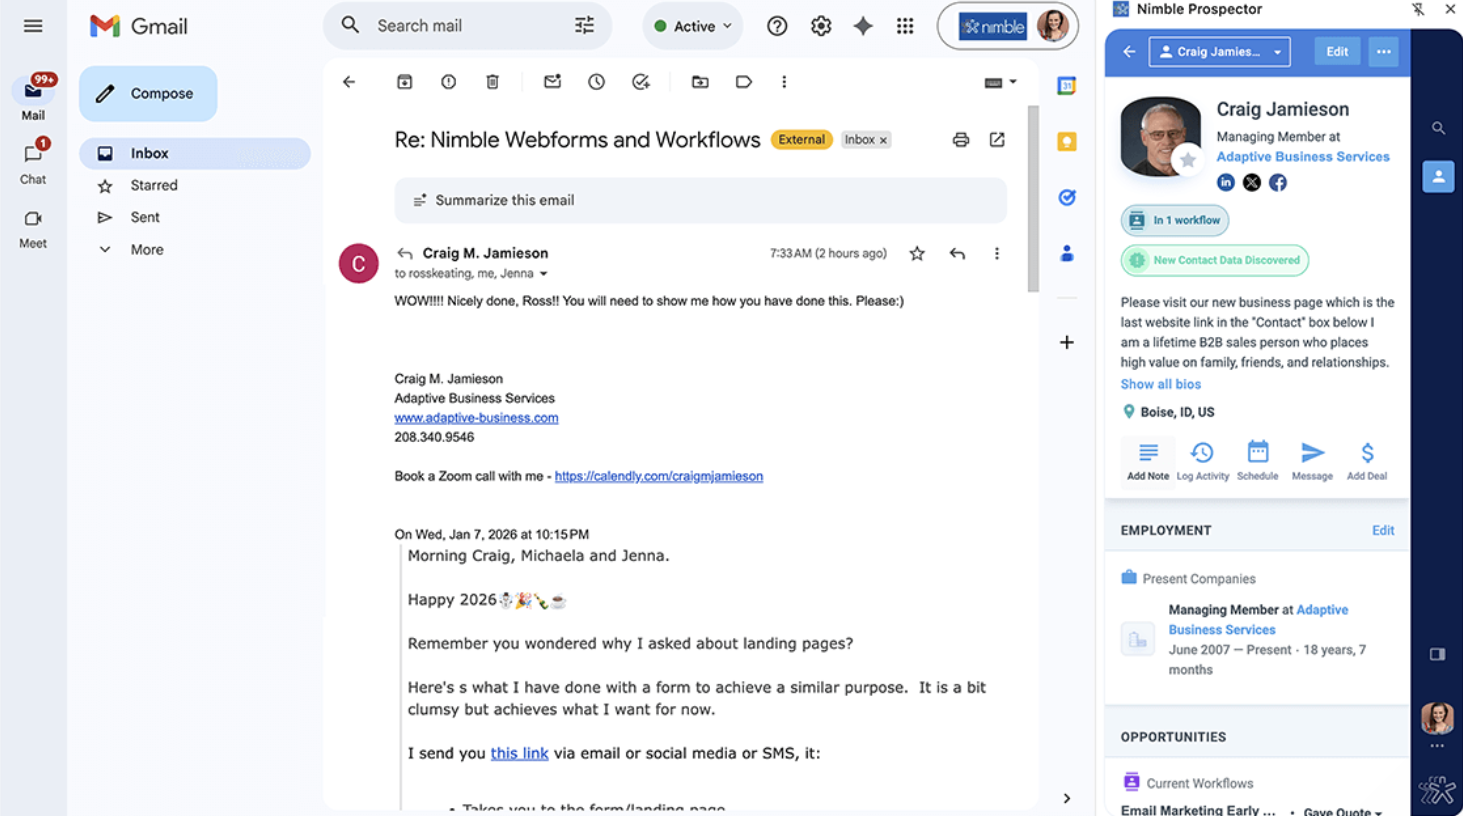Open search filter options icon
The image size is (1463, 816).
pos(585,26)
